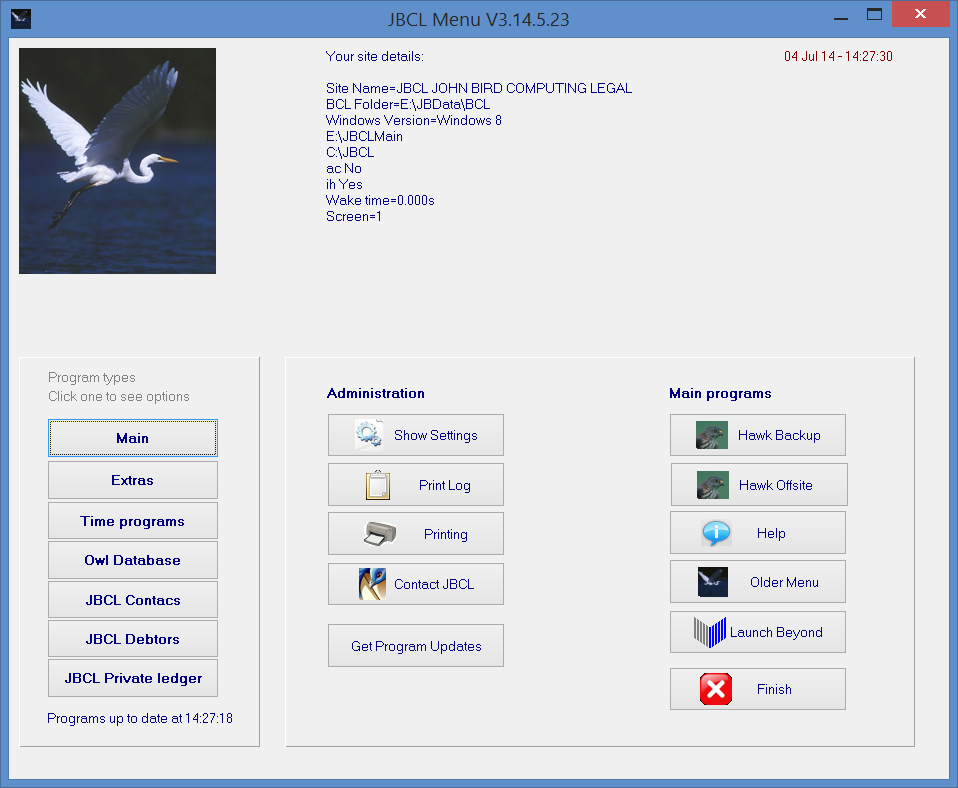Click the egret photo thumbnail
This screenshot has height=788, width=958.
[117, 161]
